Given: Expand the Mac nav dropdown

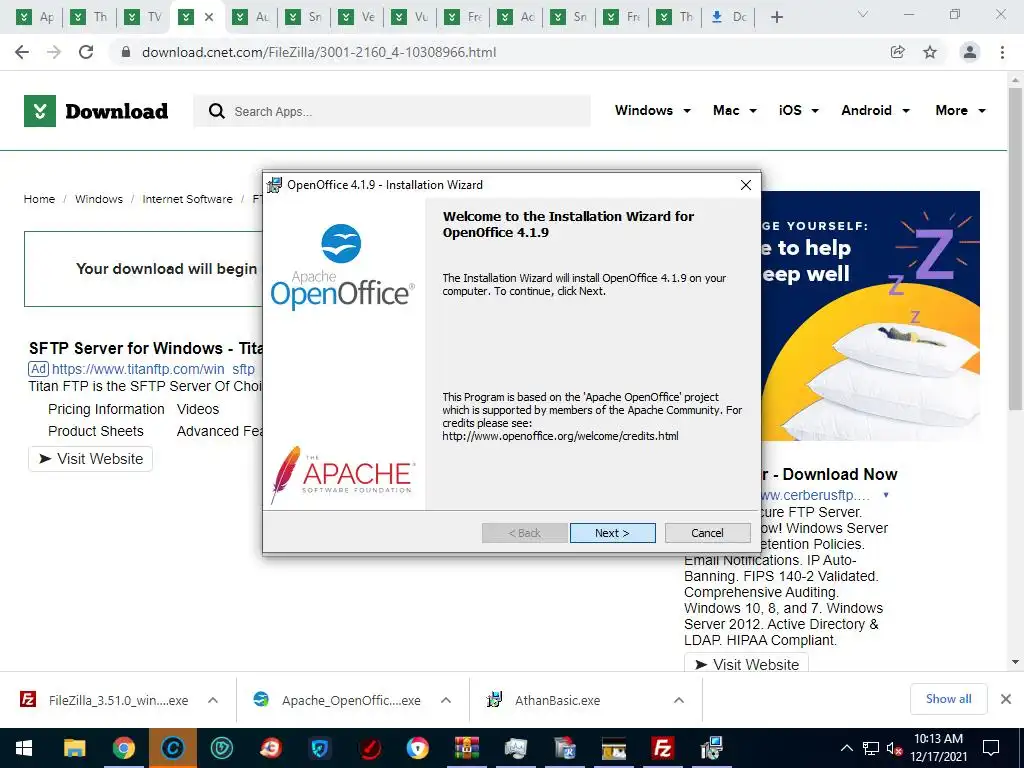Looking at the screenshot, I should click(735, 110).
